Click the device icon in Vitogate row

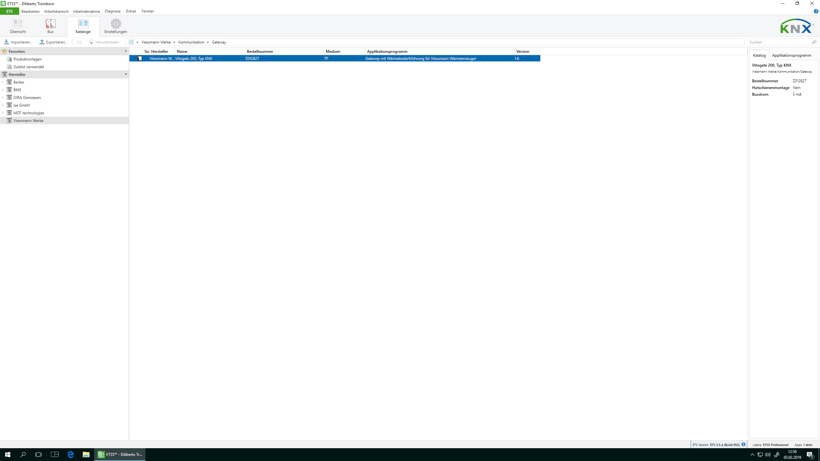140,59
